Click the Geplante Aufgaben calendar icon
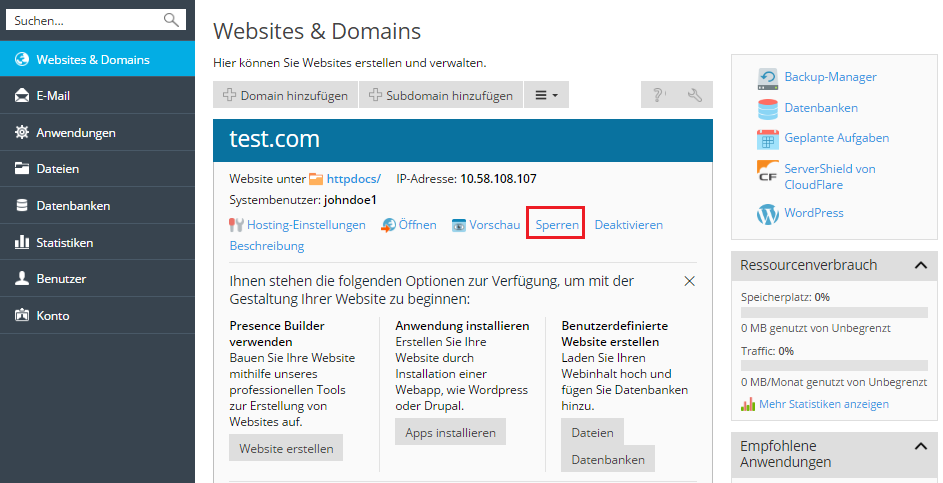 [x=767, y=138]
